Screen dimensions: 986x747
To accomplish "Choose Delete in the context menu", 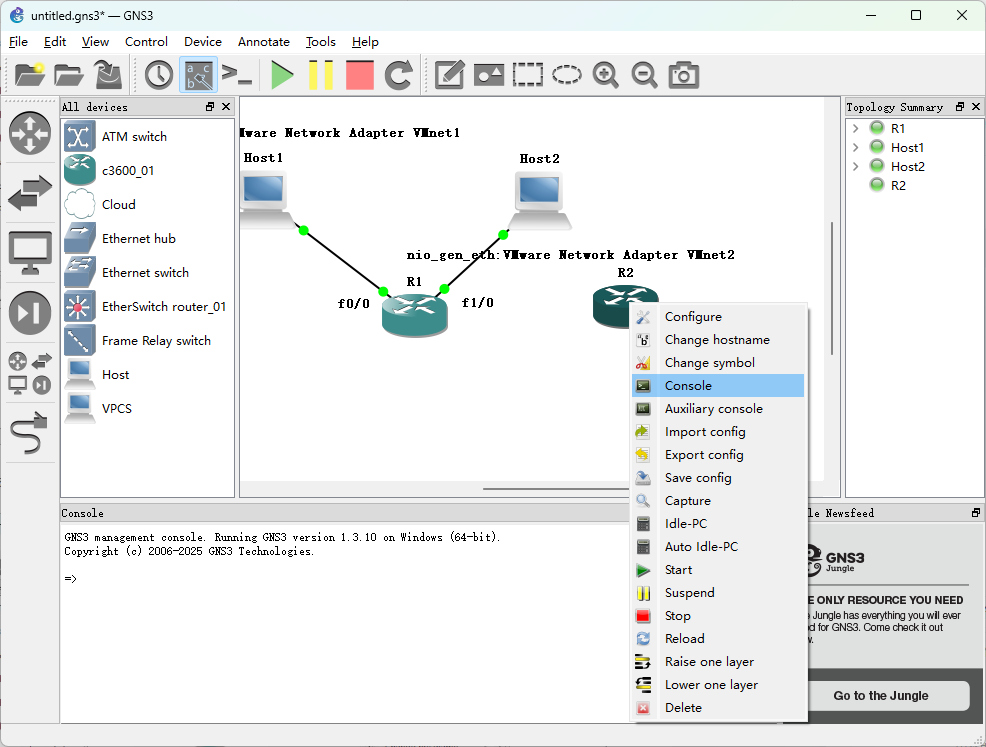I will coord(718,708).
